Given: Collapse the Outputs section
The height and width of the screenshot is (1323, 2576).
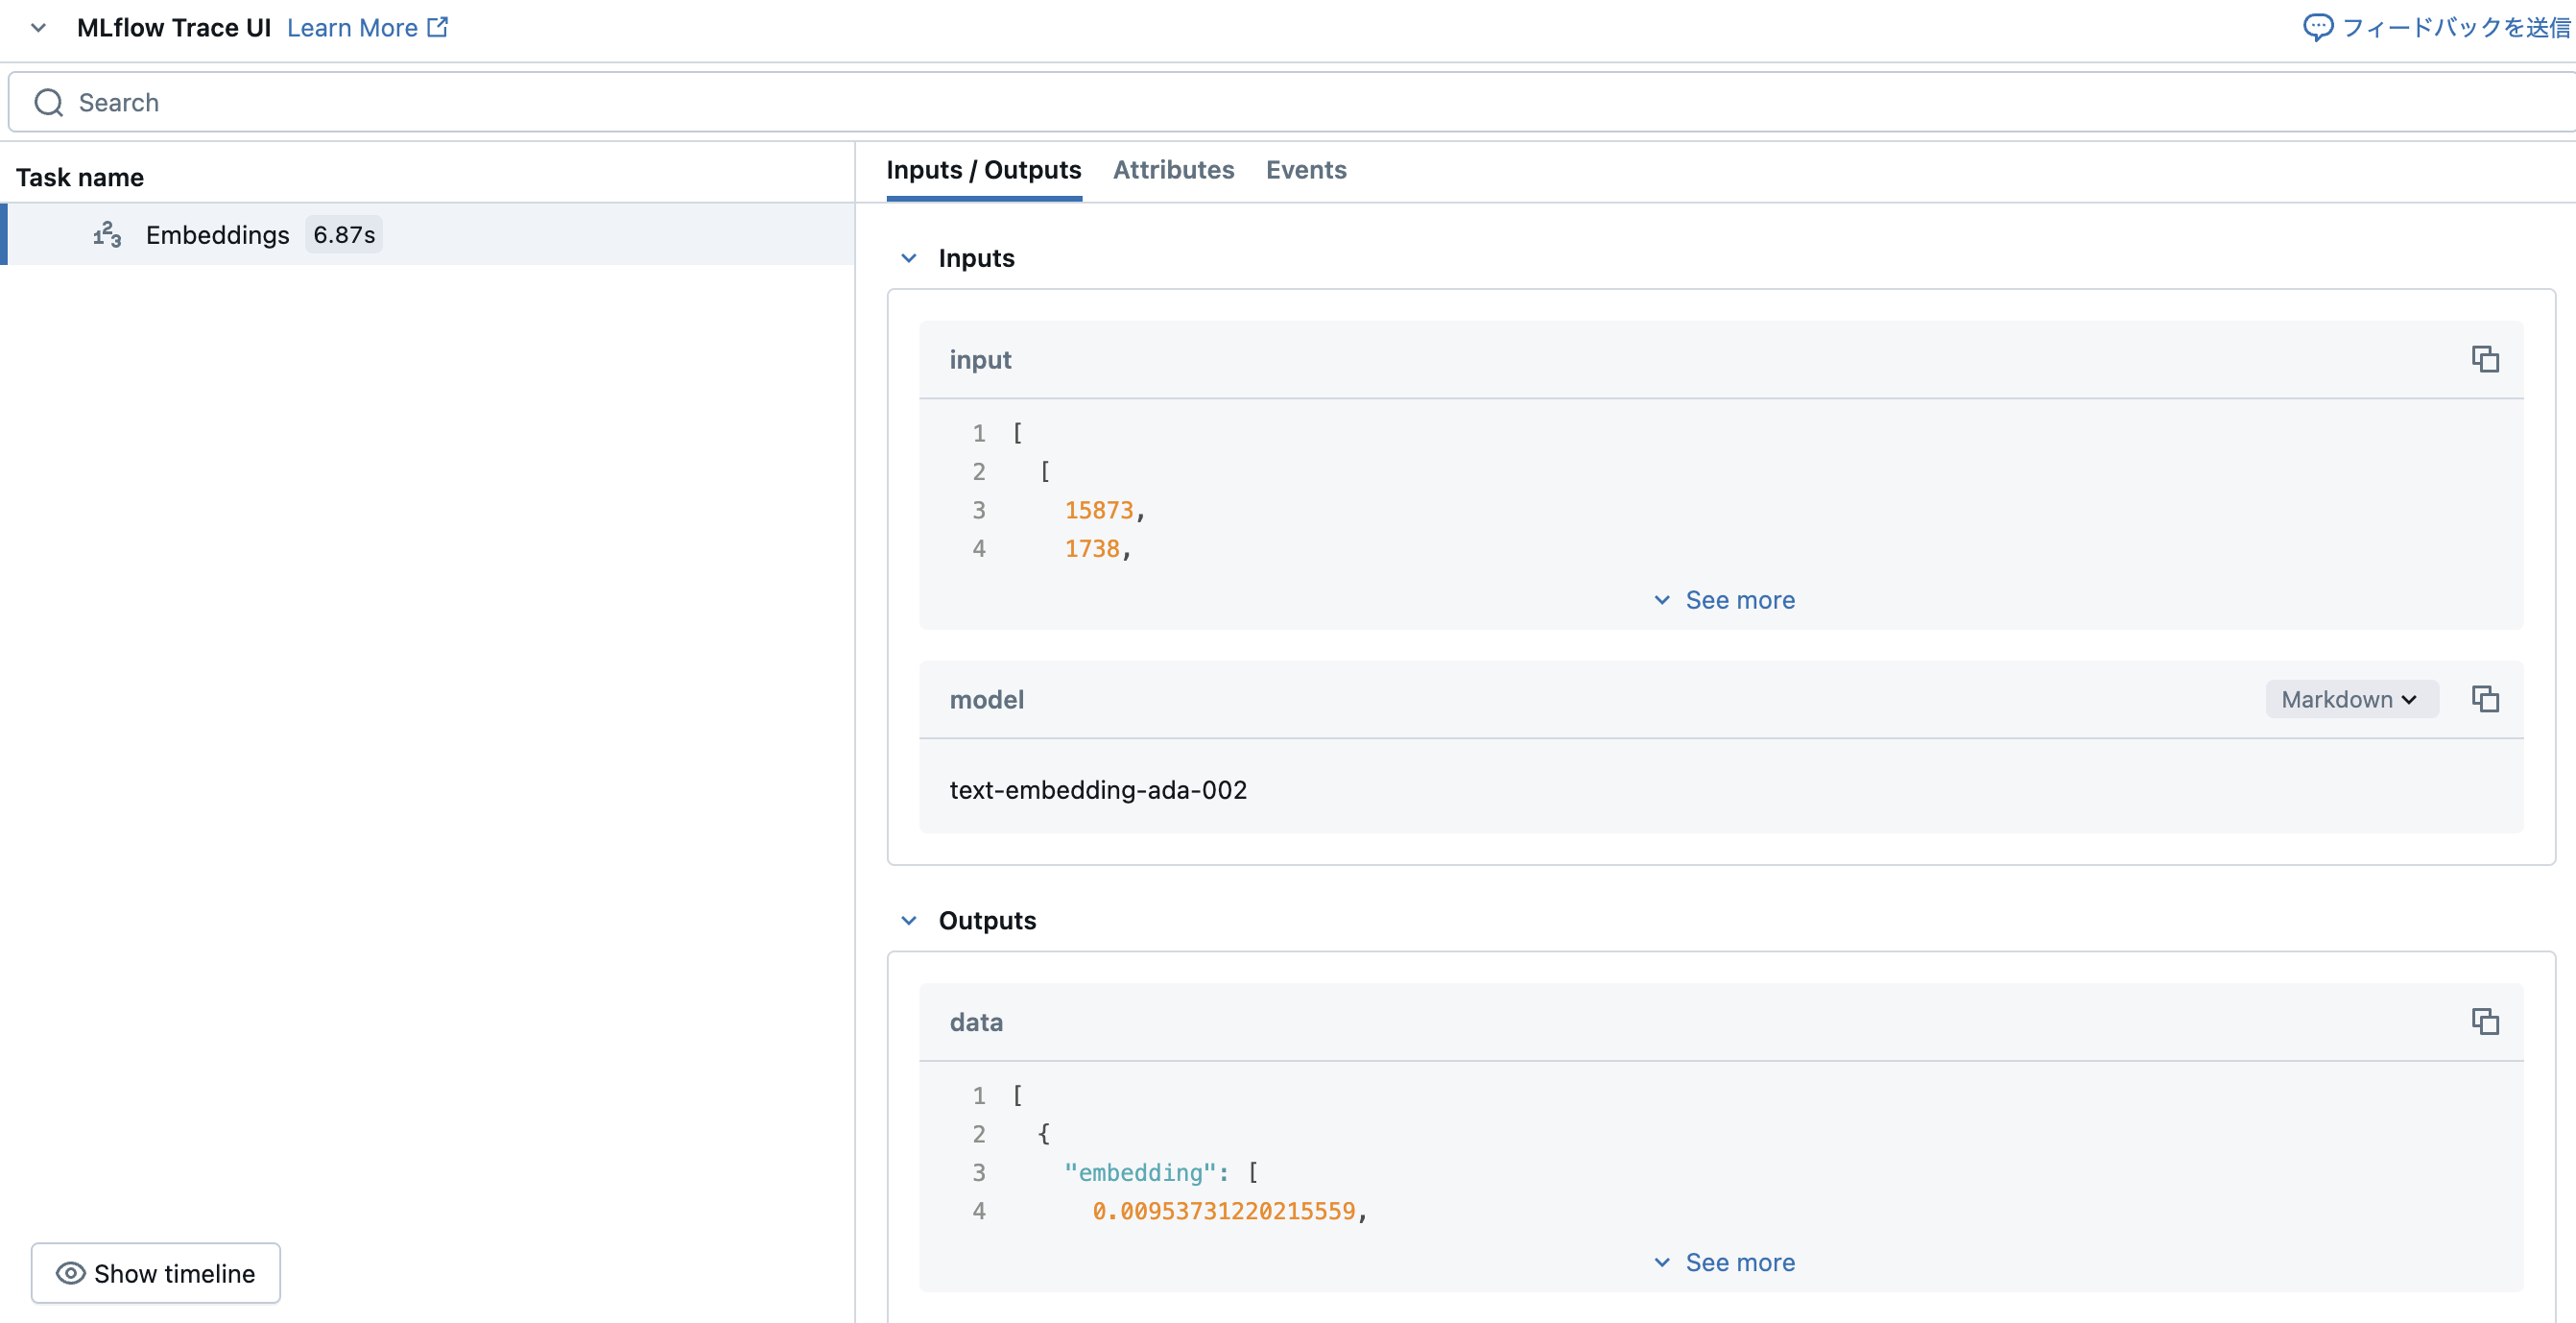Looking at the screenshot, I should coord(908,920).
